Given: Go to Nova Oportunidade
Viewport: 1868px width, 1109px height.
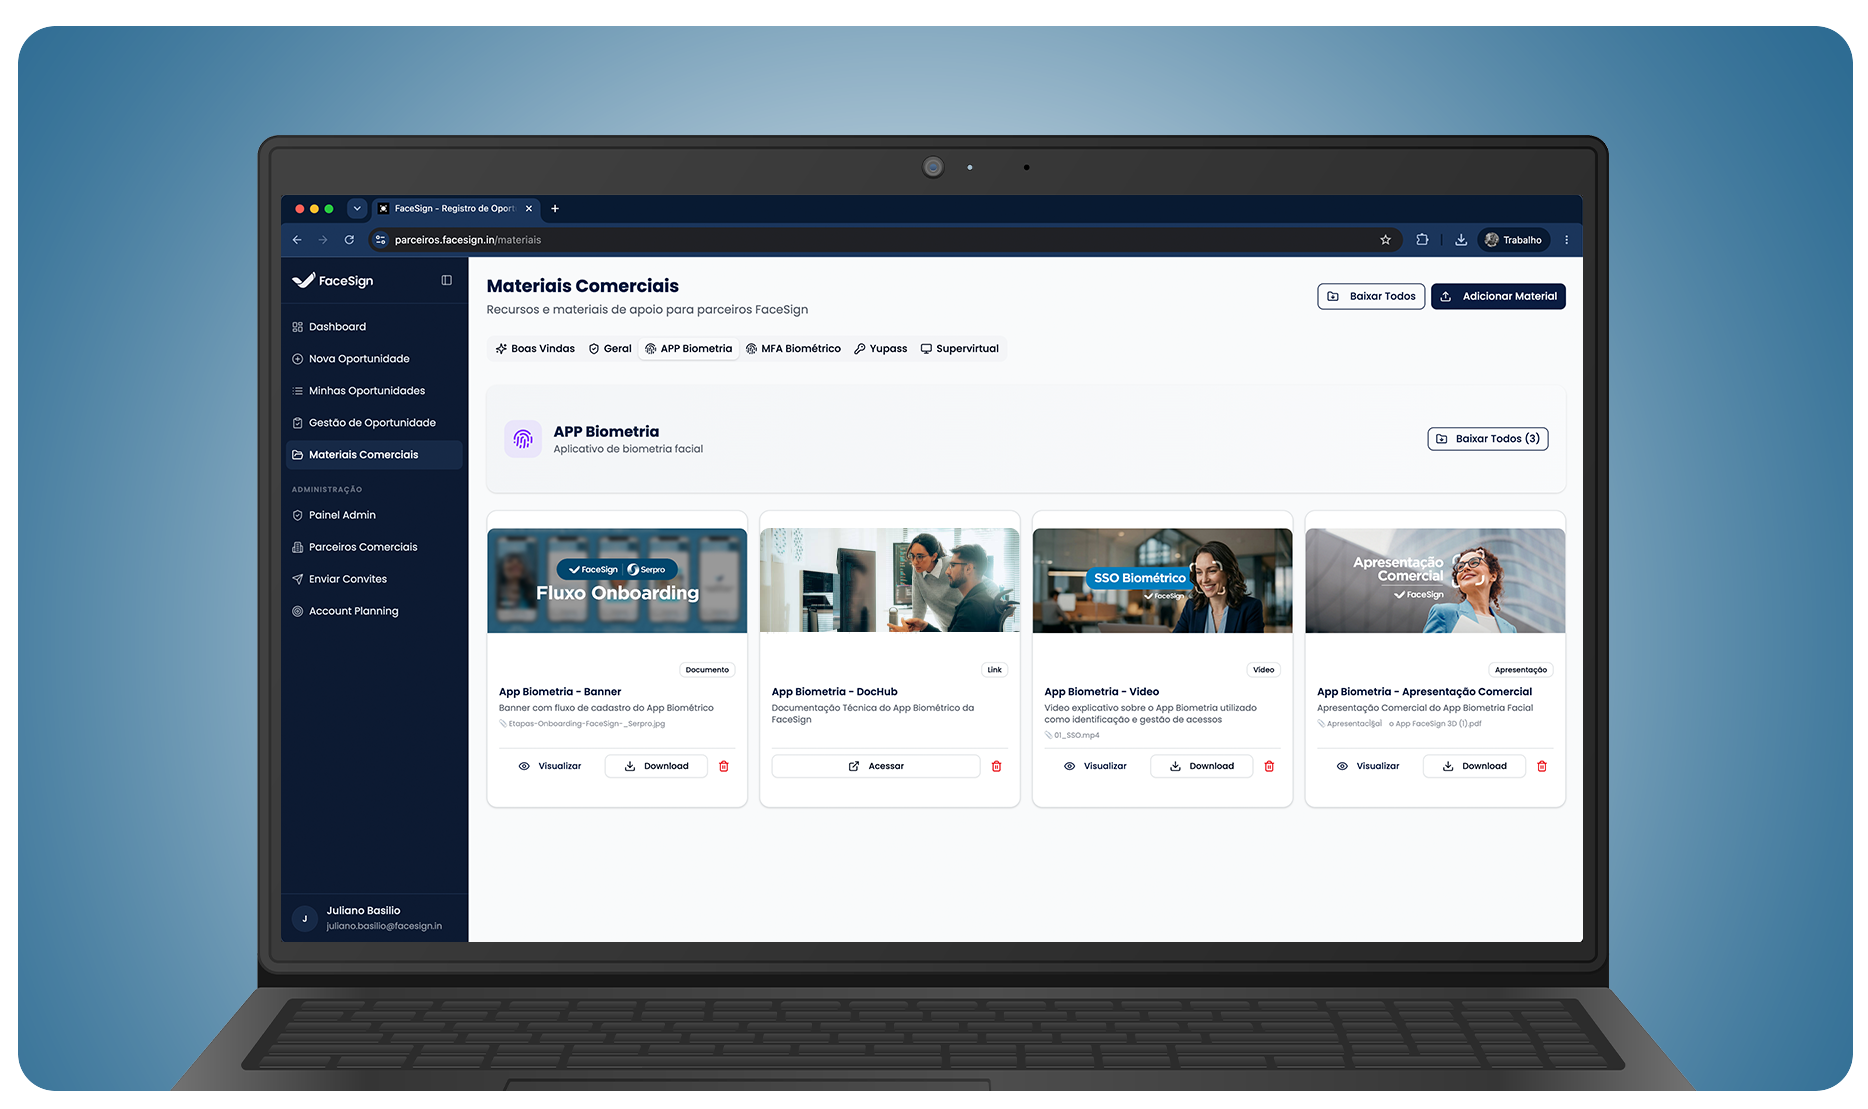Looking at the screenshot, I should (x=374, y=359).
